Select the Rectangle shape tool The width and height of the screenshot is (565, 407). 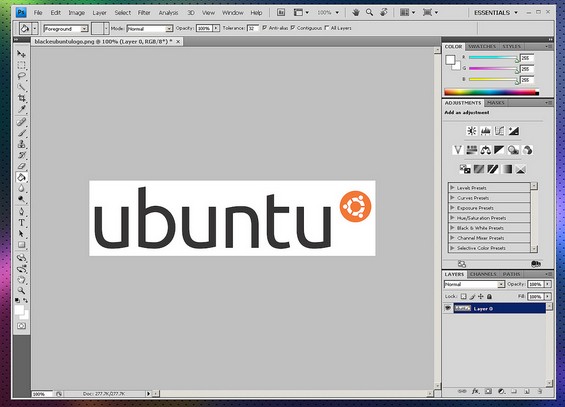21,245
